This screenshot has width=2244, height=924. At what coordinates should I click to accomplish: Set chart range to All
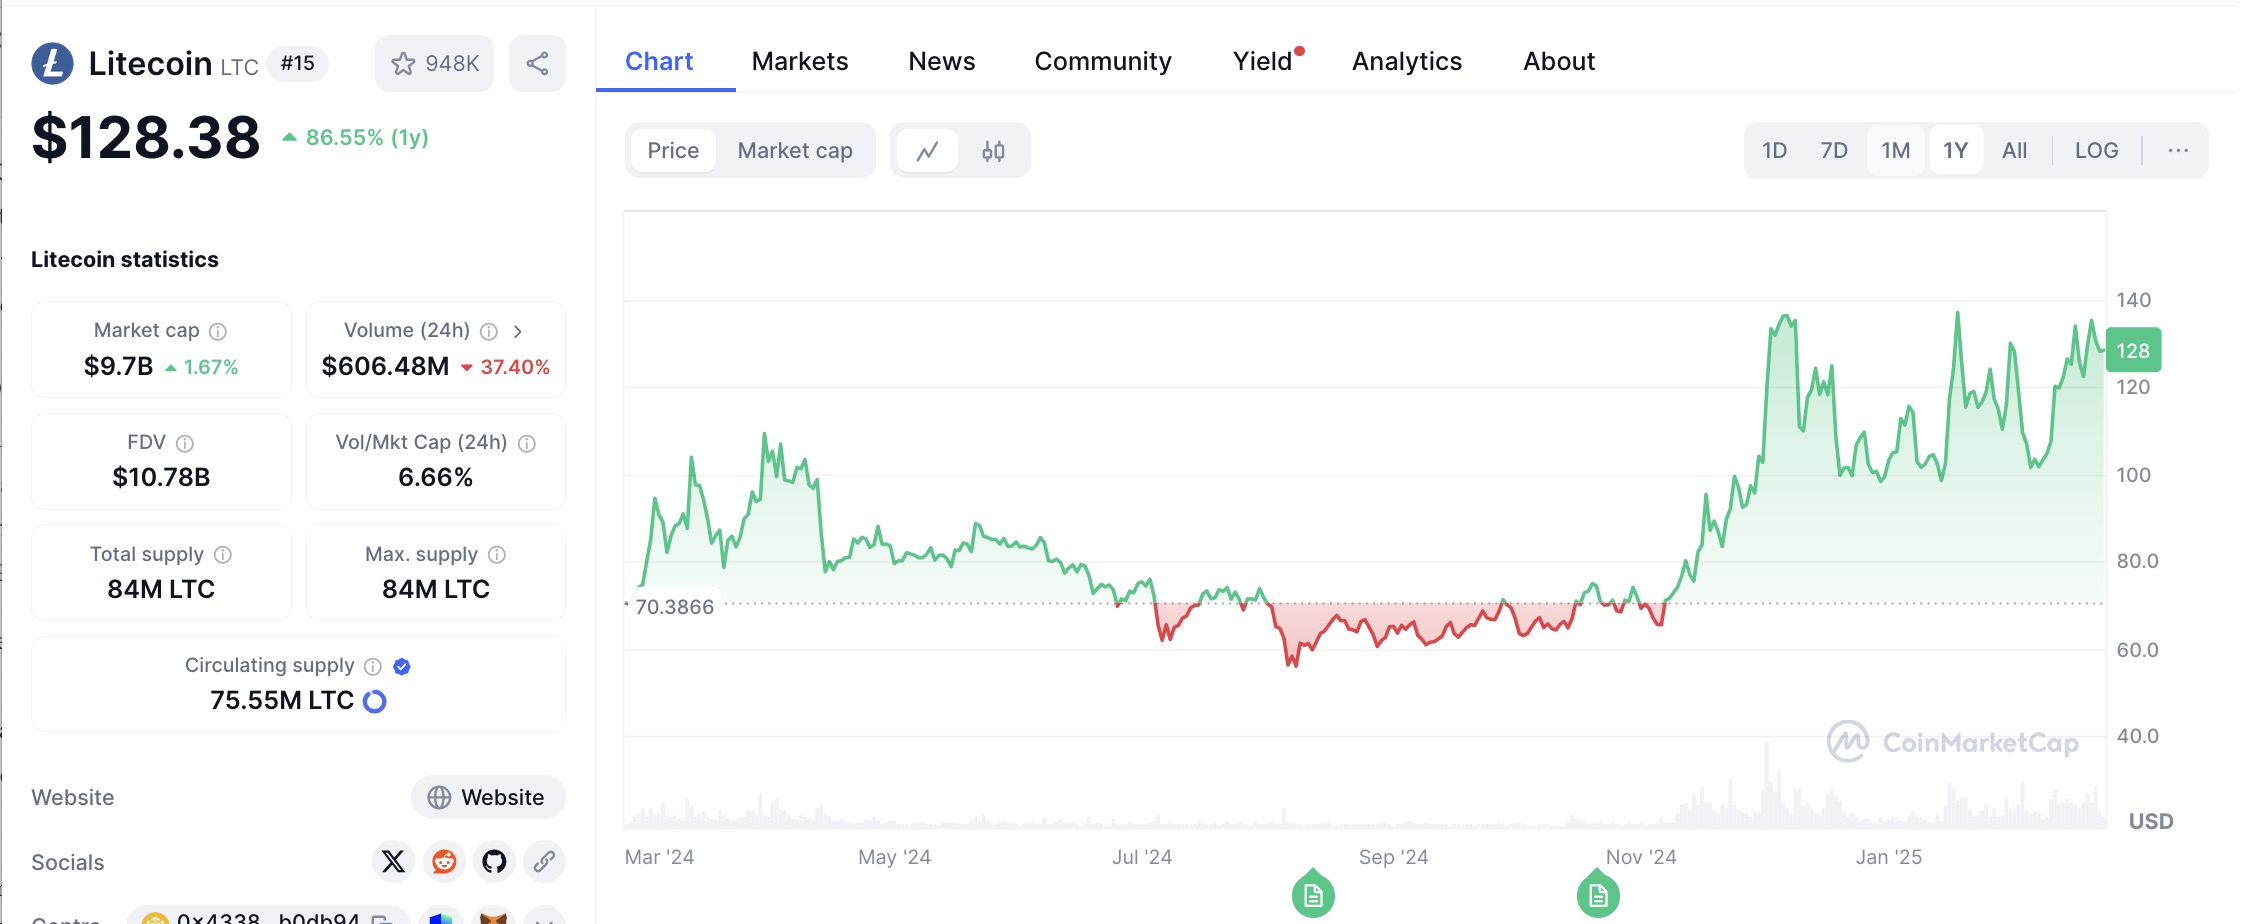(x=2014, y=151)
